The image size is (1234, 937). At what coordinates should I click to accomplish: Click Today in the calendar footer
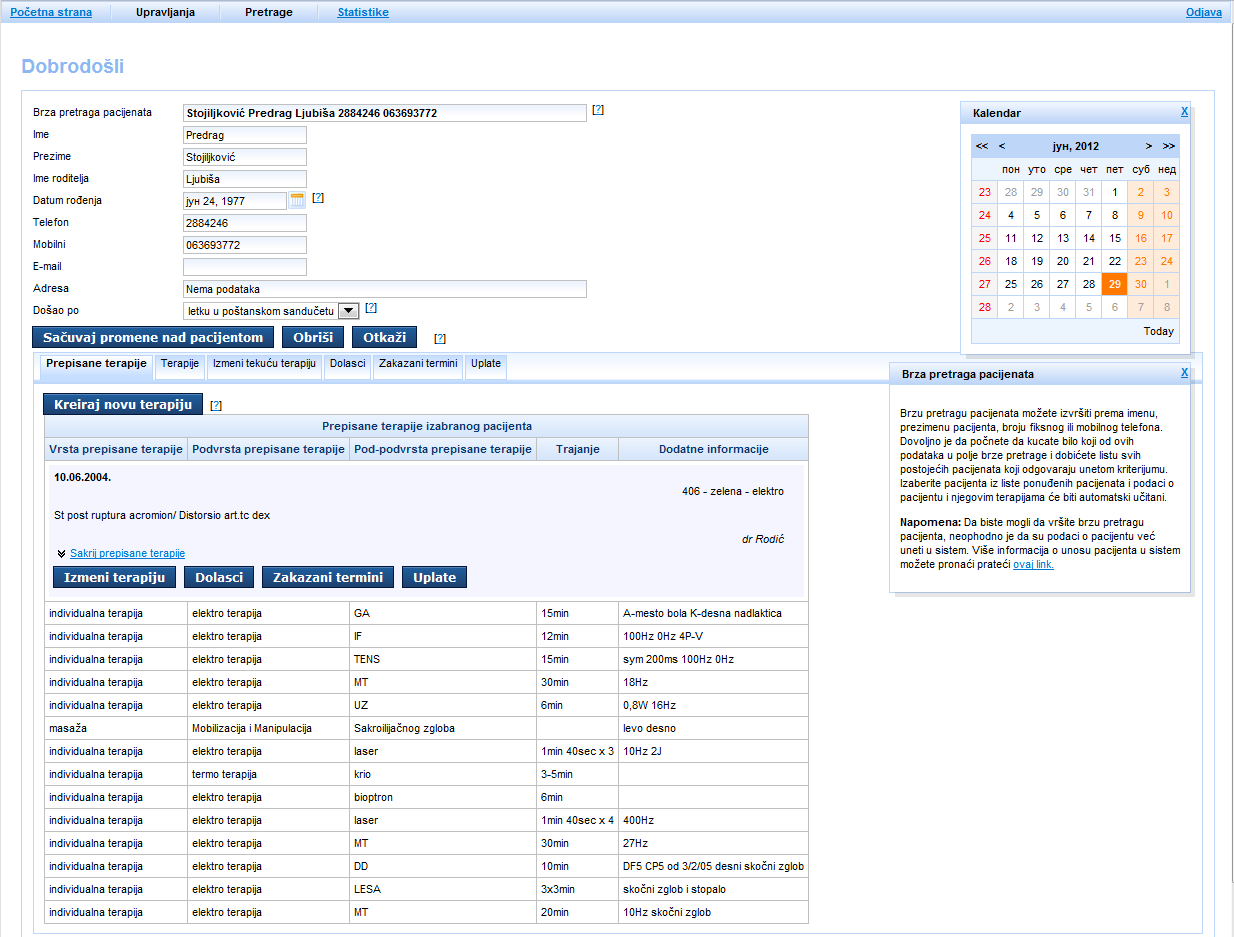pos(1158,331)
